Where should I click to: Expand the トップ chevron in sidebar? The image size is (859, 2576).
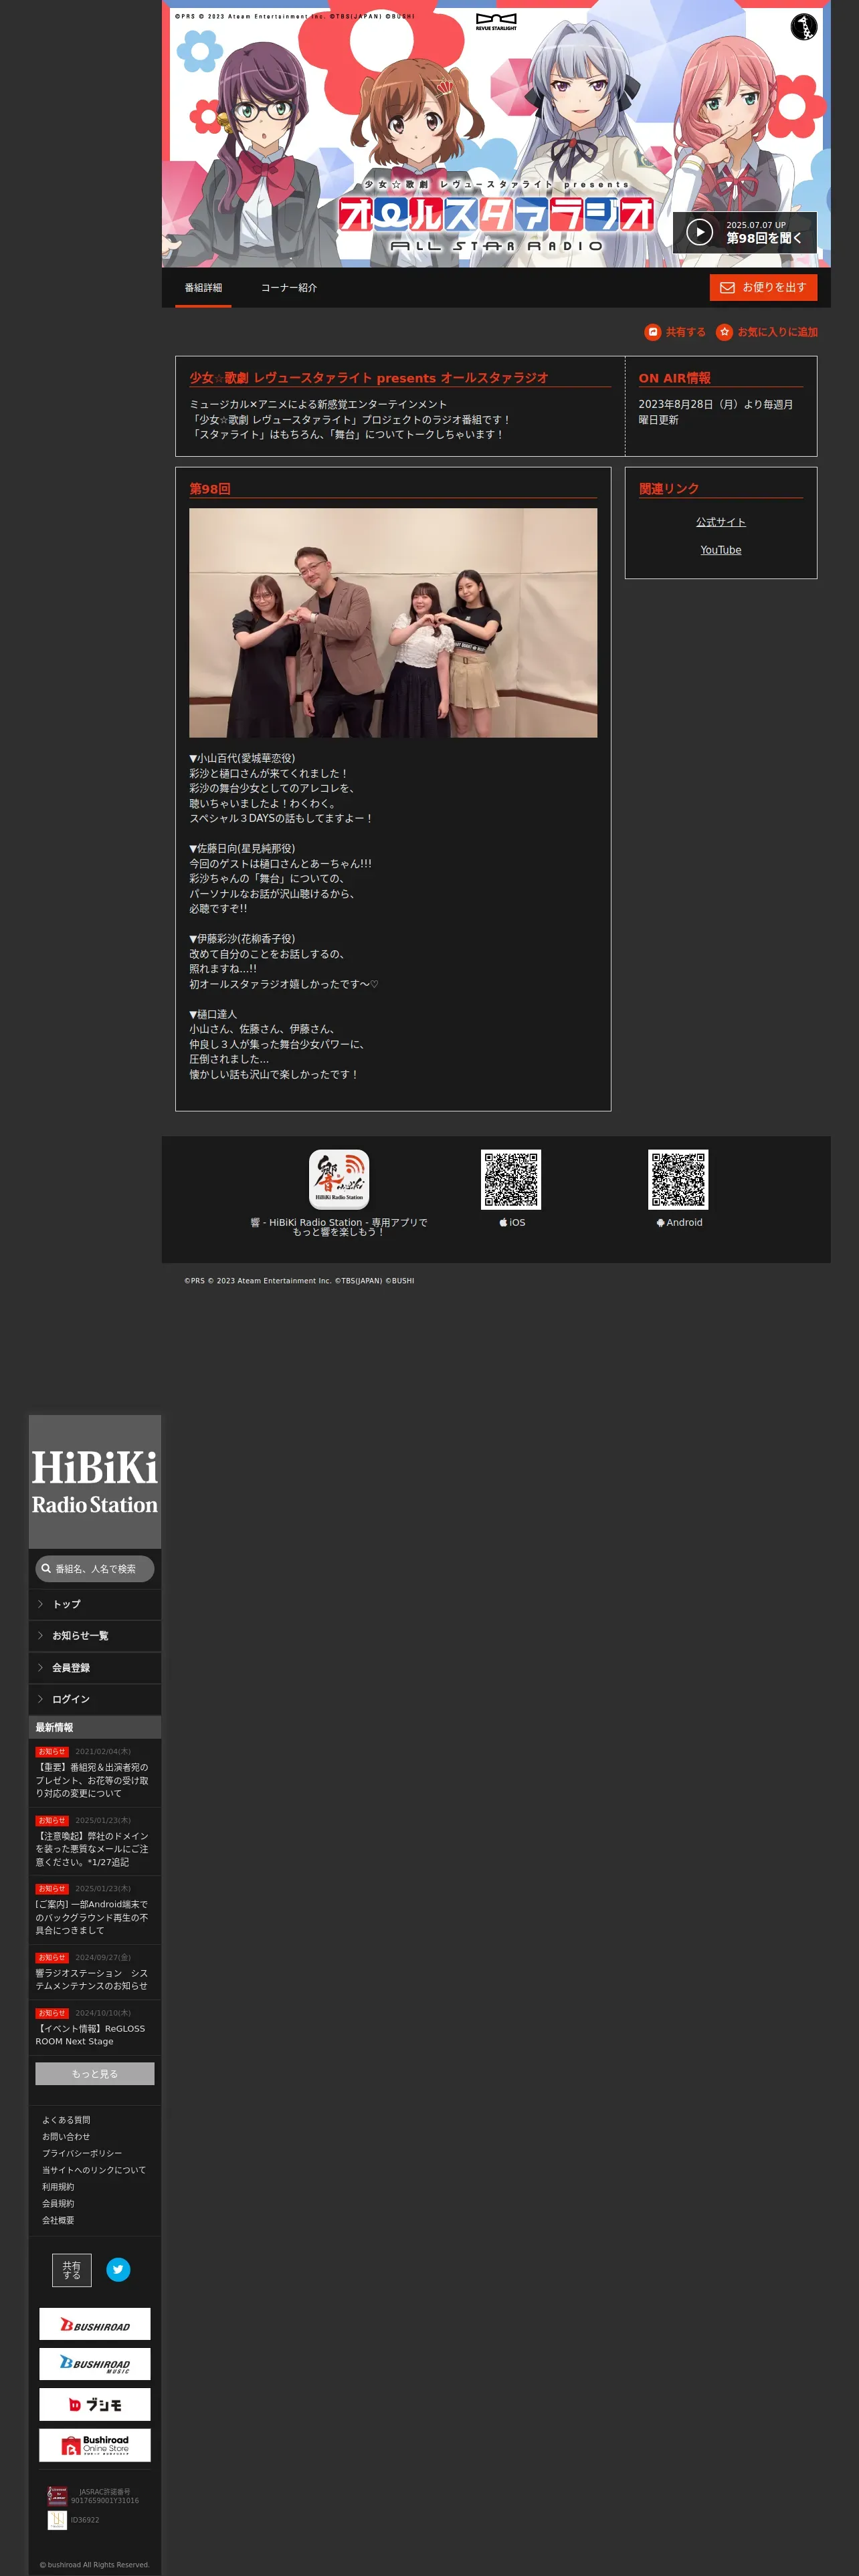pyautogui.click(x=40, y=1604)
